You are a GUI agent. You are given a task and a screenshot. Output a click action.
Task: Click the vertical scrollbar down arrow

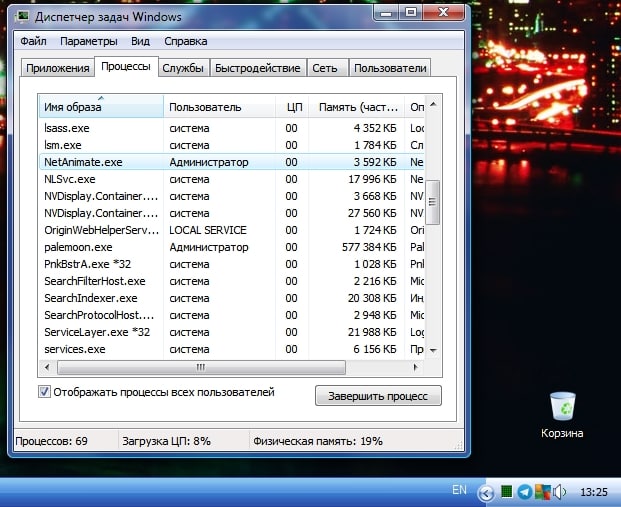tap(433, 351)
